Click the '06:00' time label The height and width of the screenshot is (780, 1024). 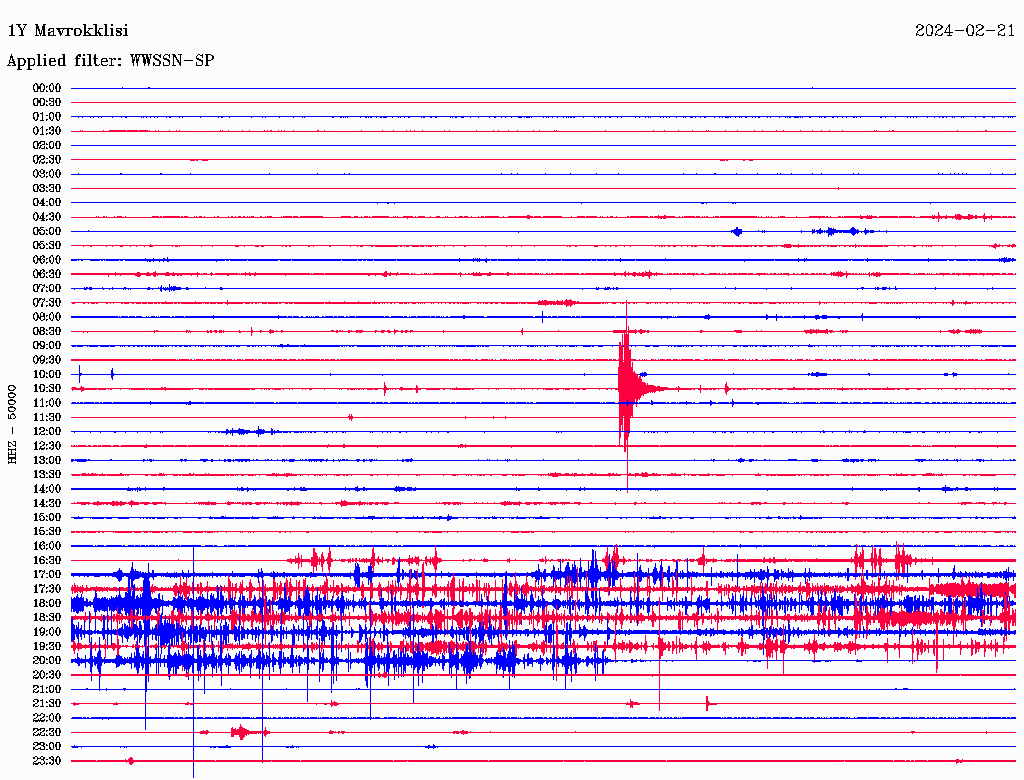coord(46,260)
